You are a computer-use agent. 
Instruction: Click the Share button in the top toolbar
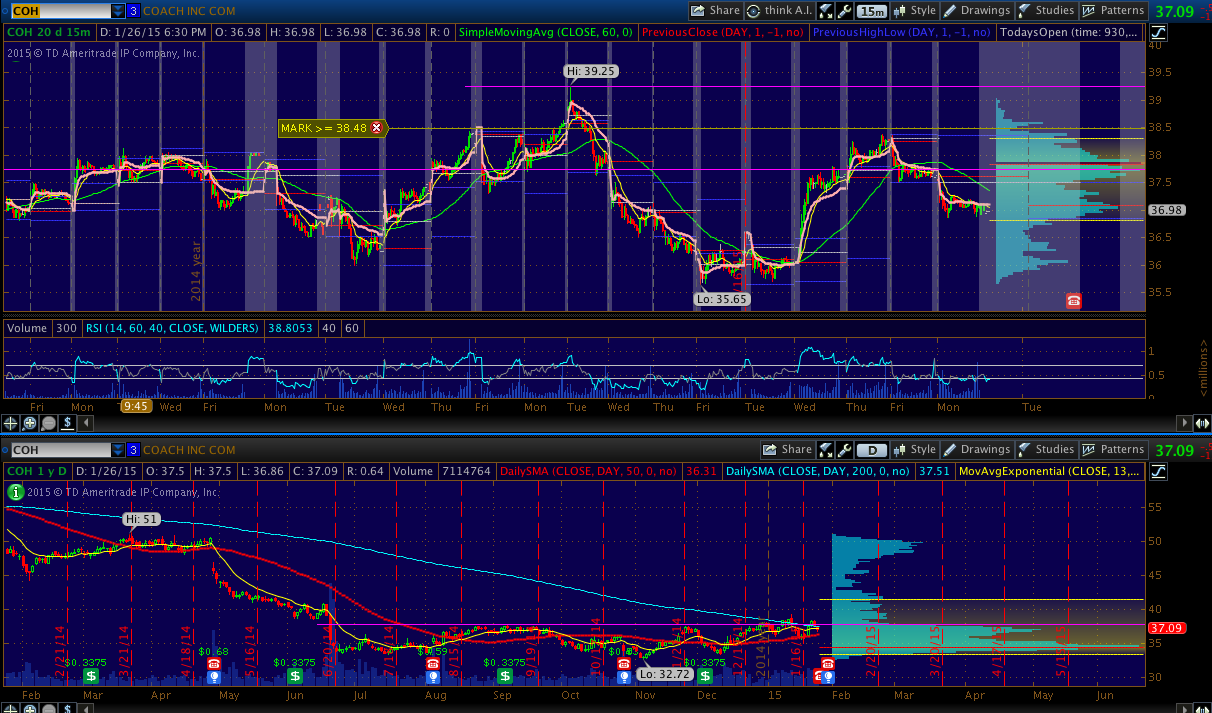[x=716, y=11]
